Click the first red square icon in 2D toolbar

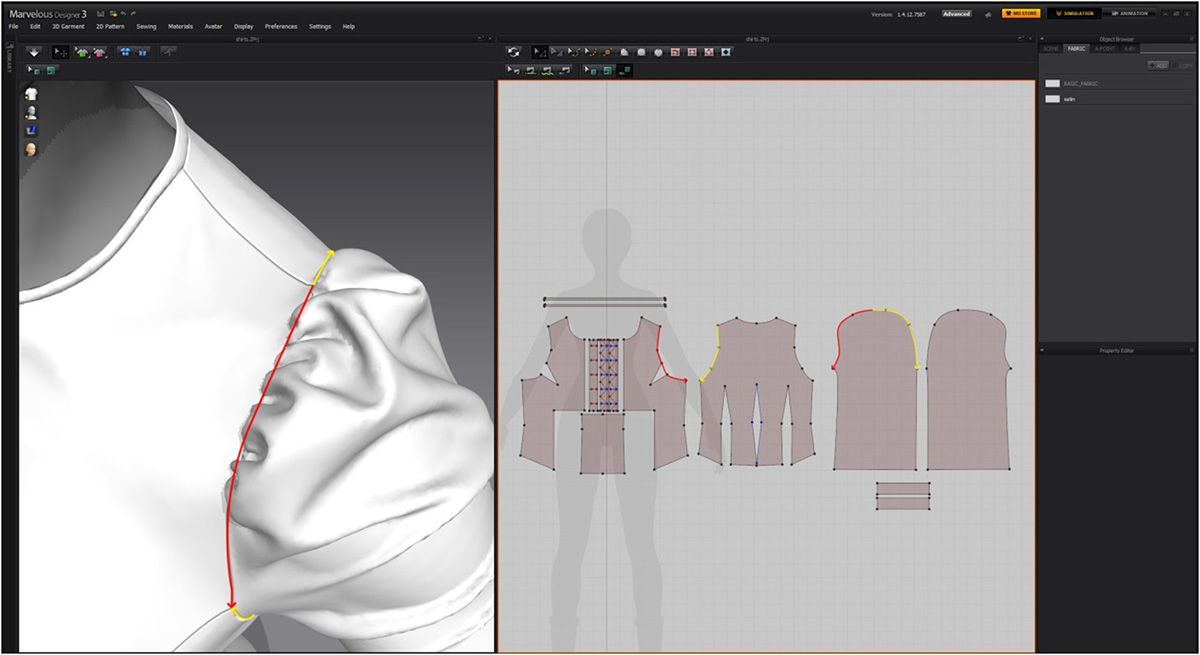pos(675,52)
